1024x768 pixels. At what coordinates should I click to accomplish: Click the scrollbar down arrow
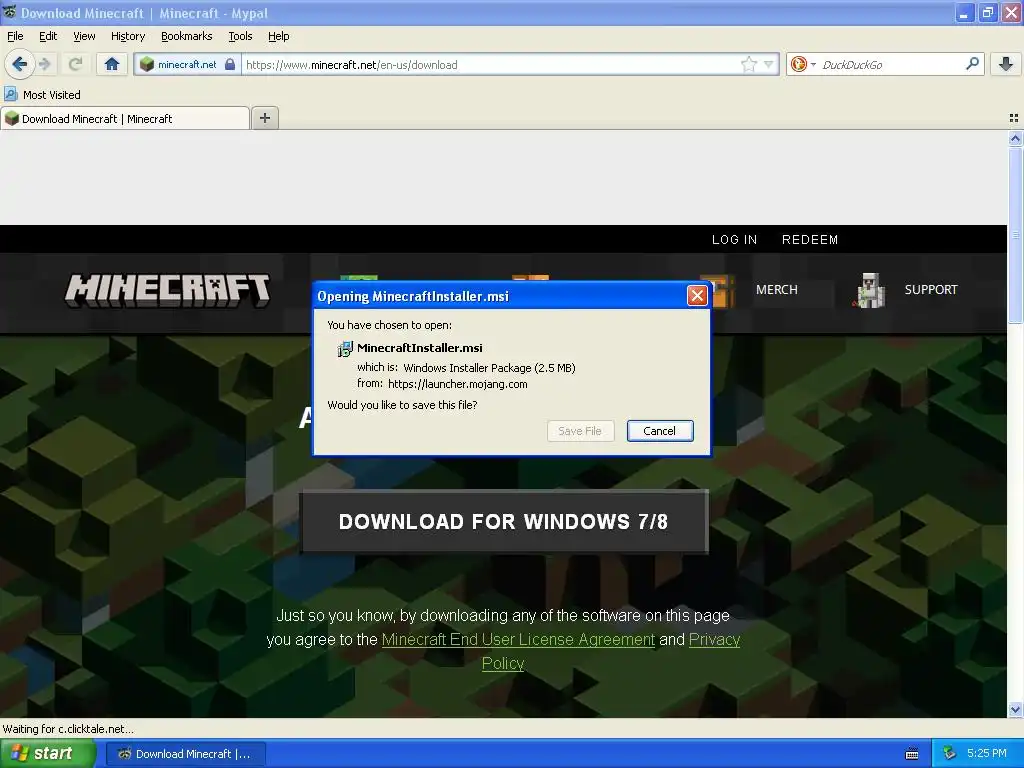pyautogui.click(x=1015, y=709)
